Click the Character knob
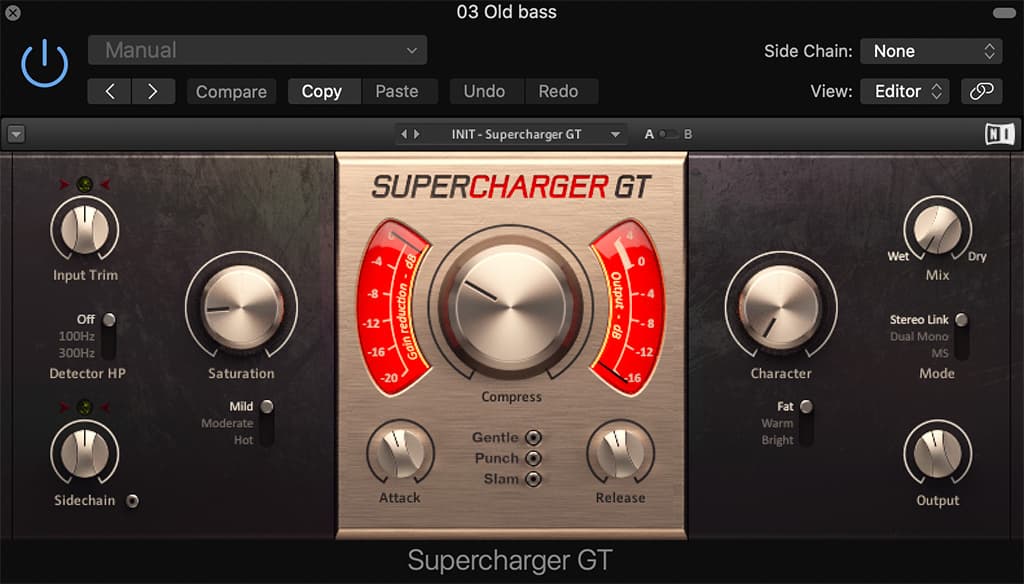 [780, 306]
